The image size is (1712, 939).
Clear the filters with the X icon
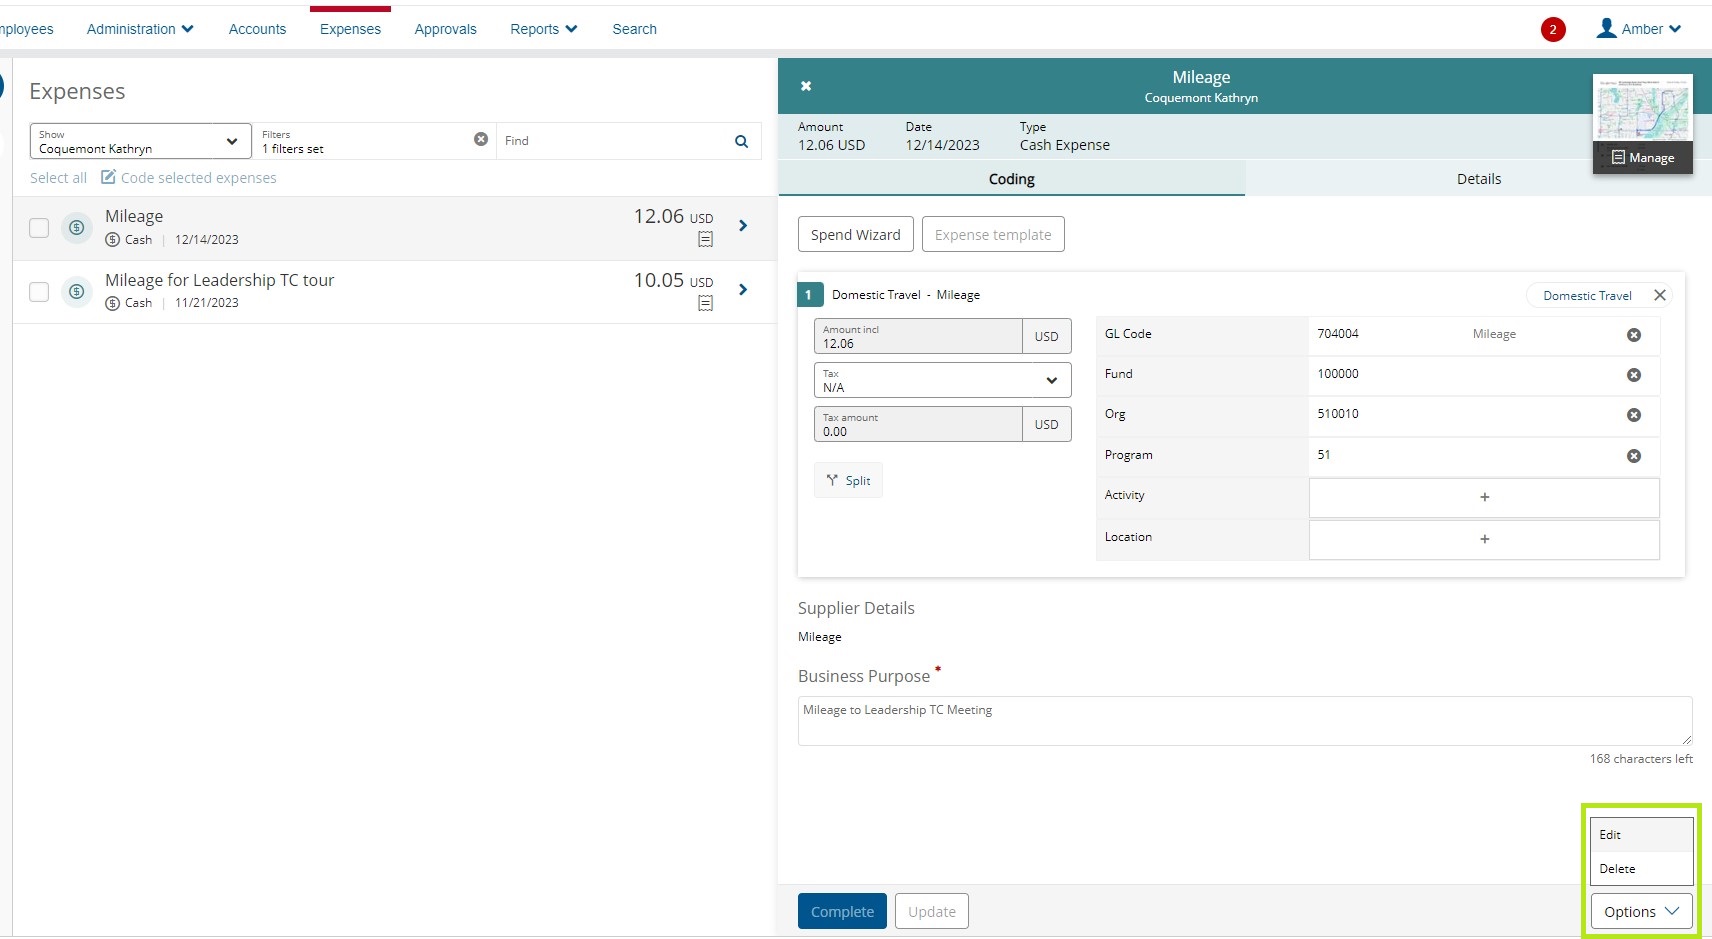481,140
